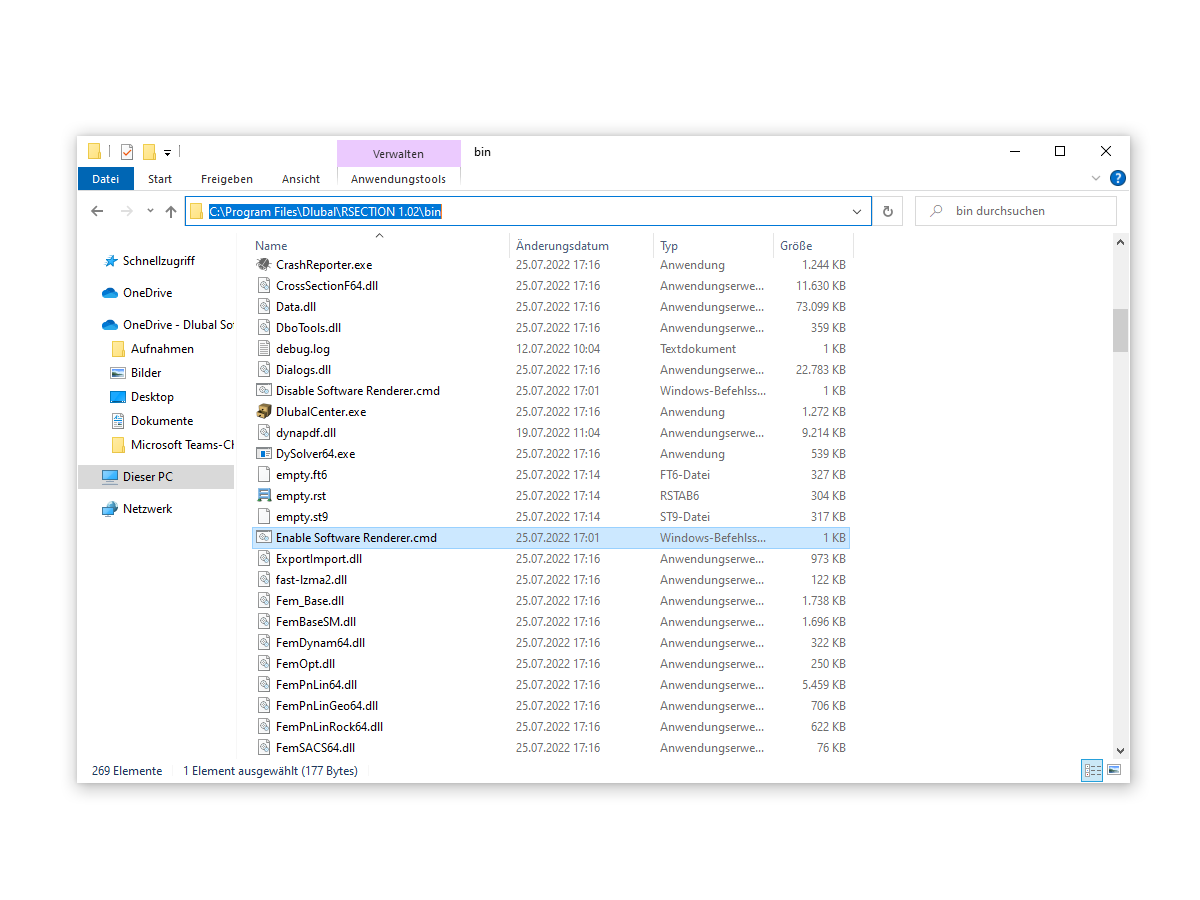Sort by the Name column header
Viewport: 1200px width, 900px height.
(379, 245)
